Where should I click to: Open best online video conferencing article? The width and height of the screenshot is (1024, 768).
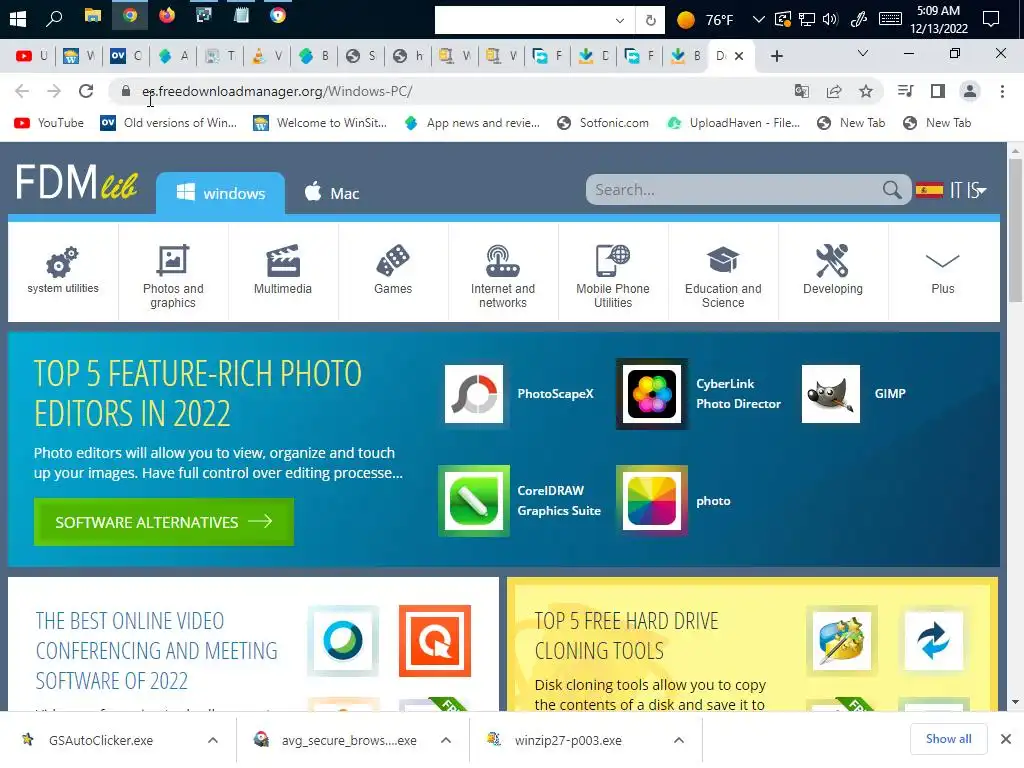[x=157, y=650]
